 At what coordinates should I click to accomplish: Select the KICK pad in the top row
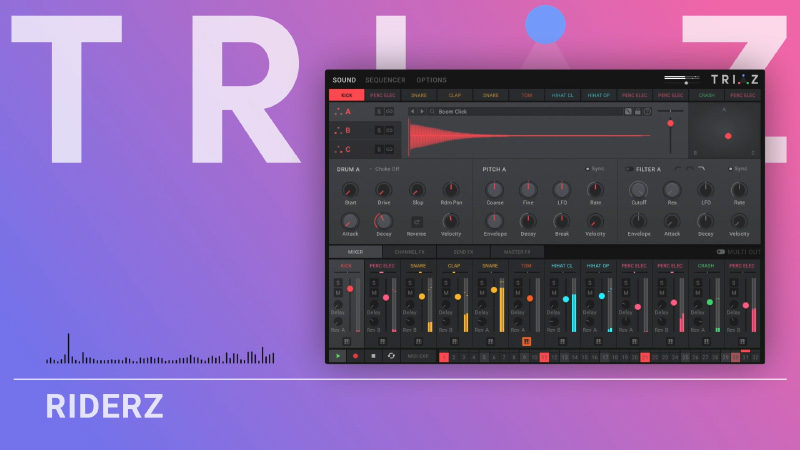click(x=346, y=95)
